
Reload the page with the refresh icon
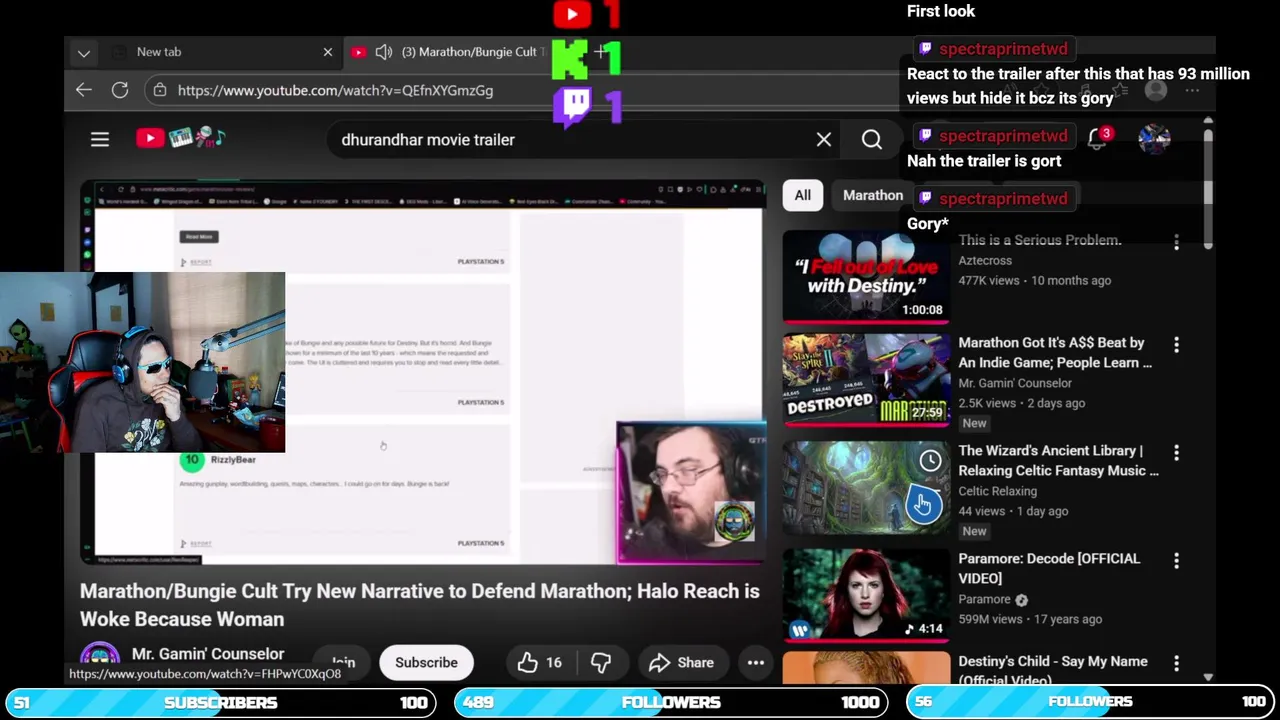(x=120, y=90)
